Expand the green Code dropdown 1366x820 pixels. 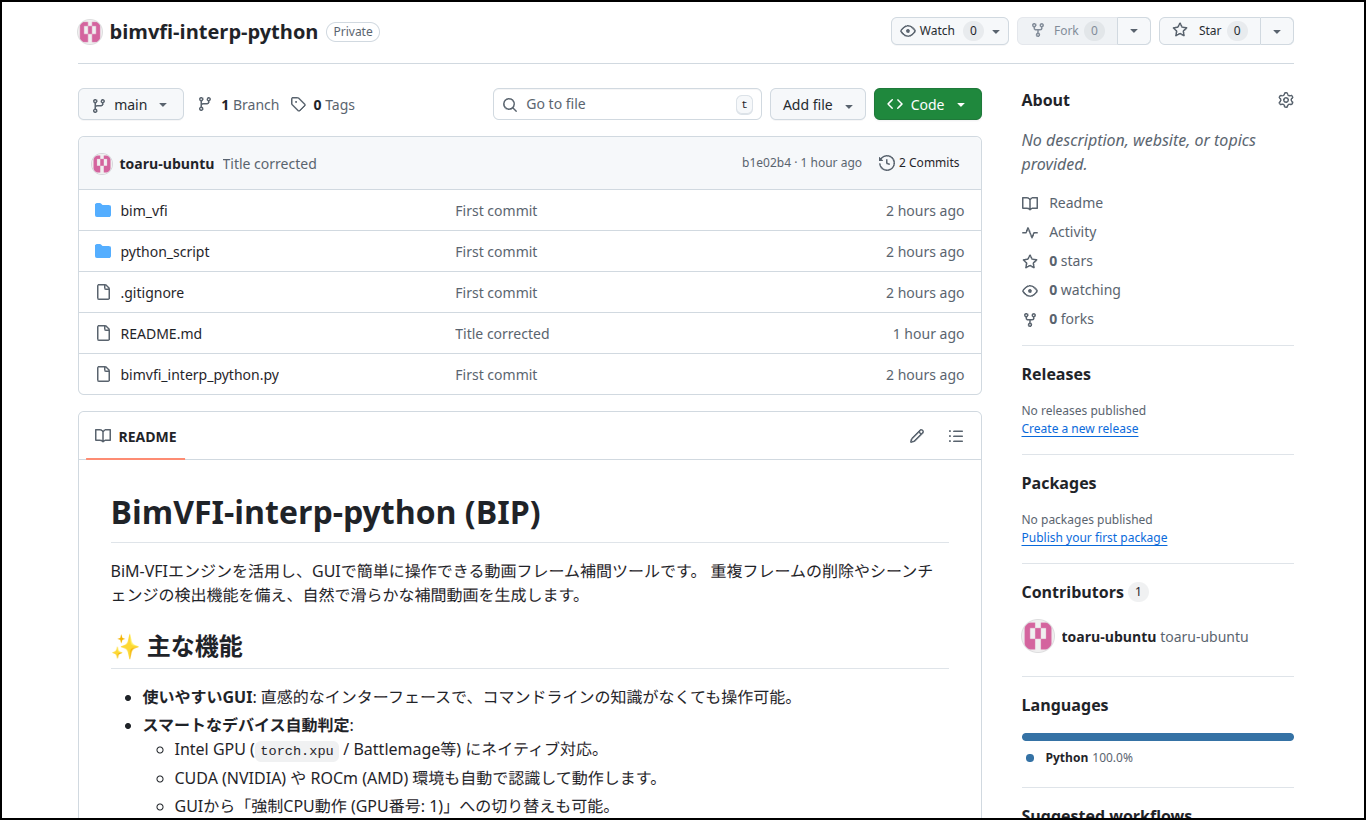[x=927, y=105]
